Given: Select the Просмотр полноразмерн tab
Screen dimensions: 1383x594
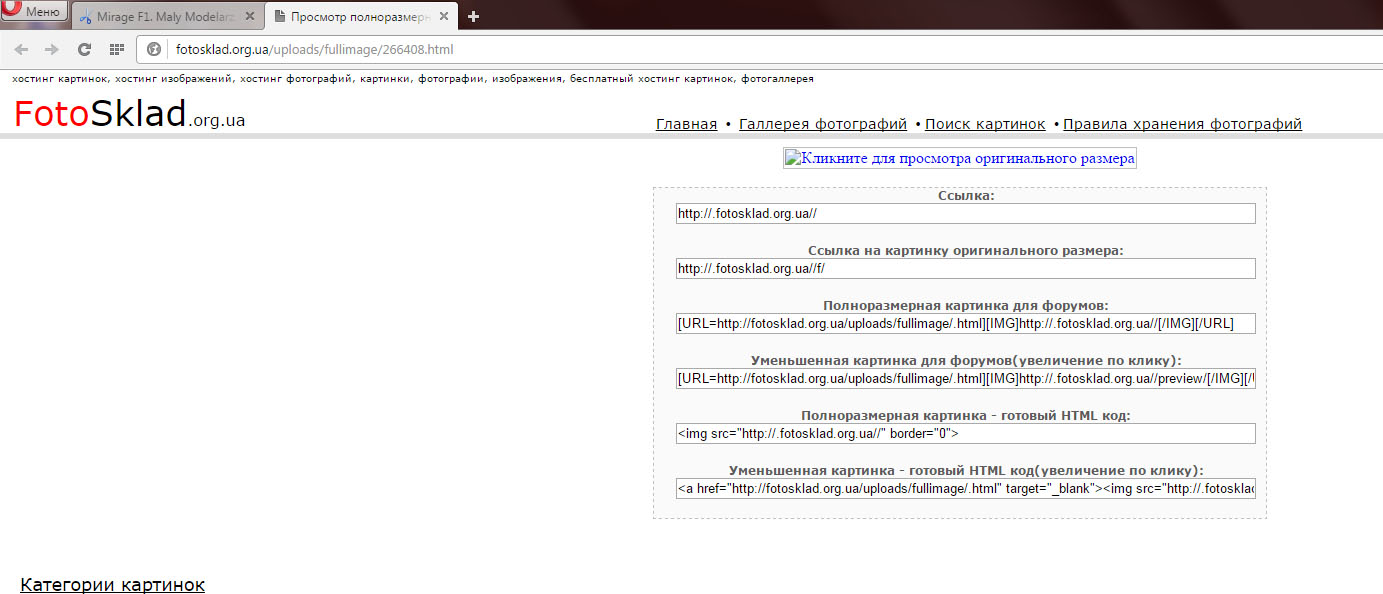Looking at the screenshot, I should (360, 16).
